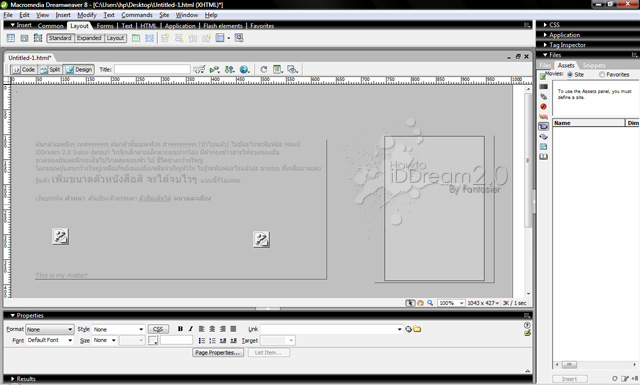The height and width of the screenshot is (385, 640).
Task: Open the Commands menu
Action: pyautogui.click(x=137, y=15)
